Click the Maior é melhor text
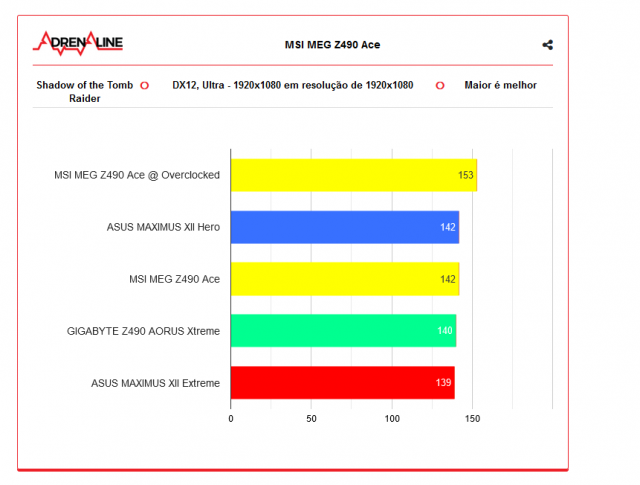 coord(500,85)
